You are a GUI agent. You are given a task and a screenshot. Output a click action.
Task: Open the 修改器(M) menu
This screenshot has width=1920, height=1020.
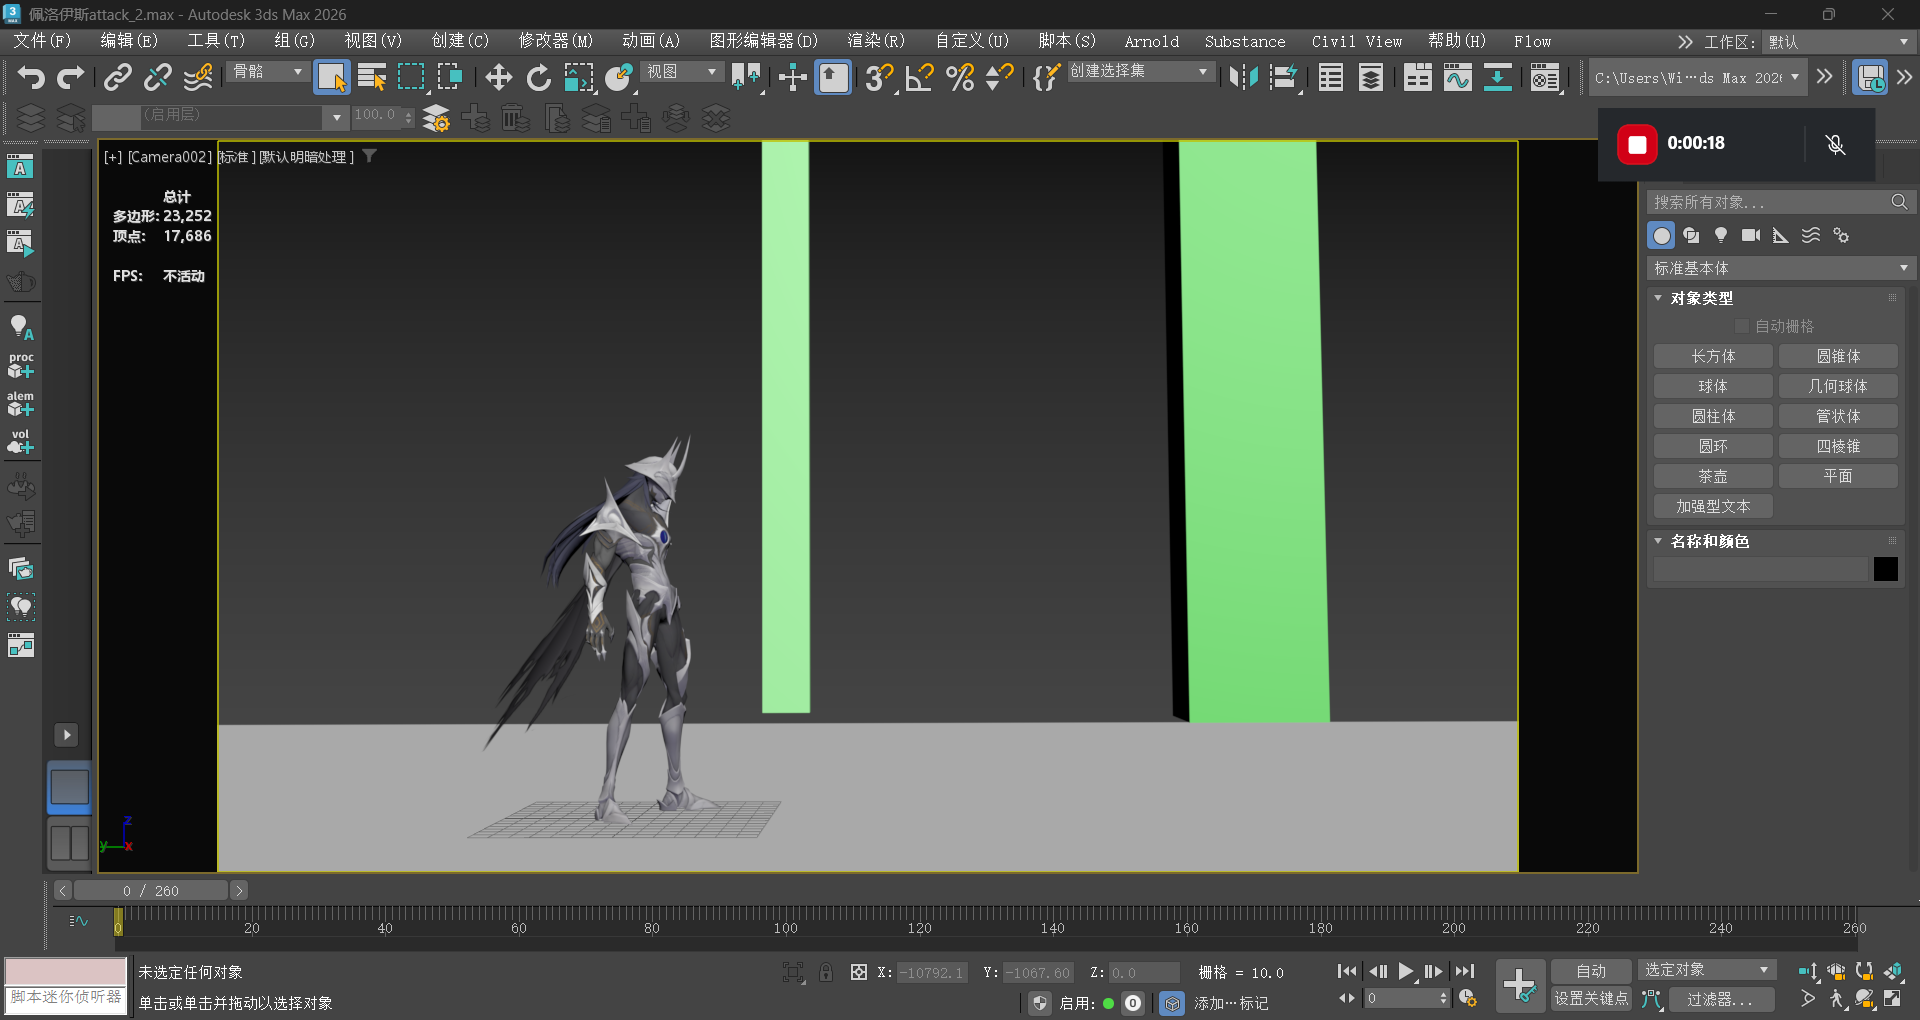point(555,41)
